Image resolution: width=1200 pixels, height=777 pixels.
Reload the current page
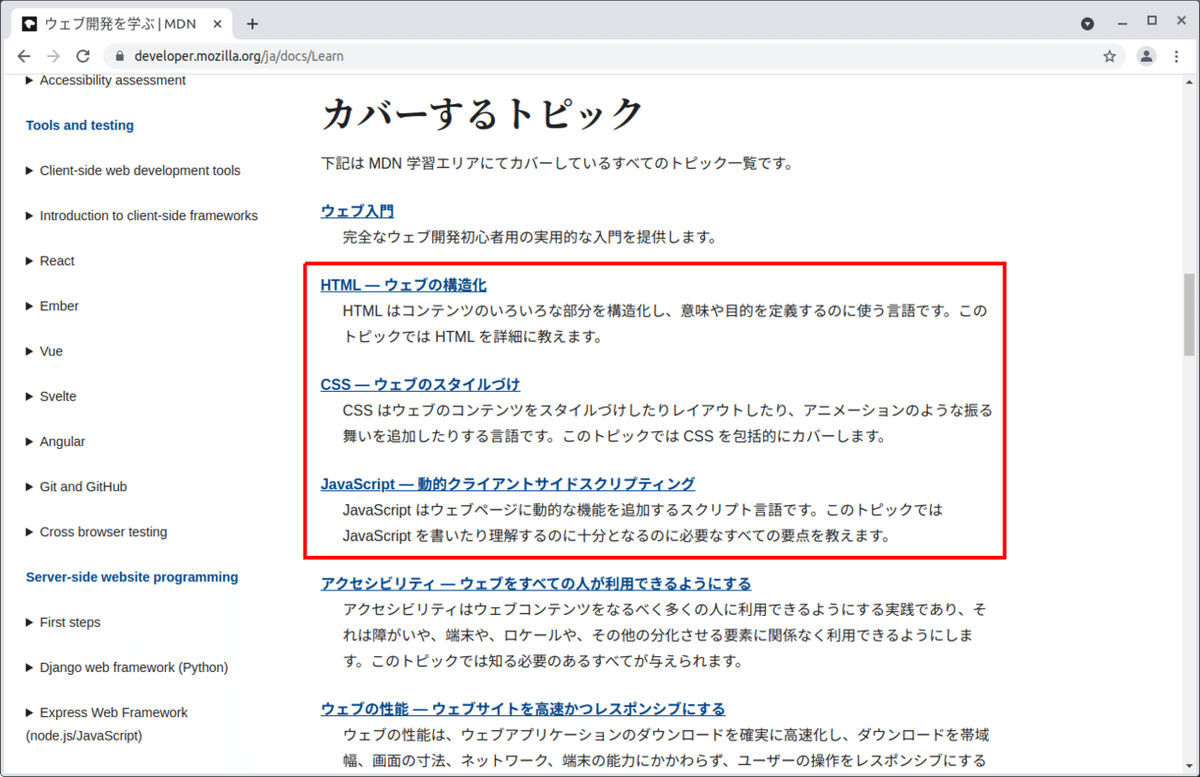[84, 56]
